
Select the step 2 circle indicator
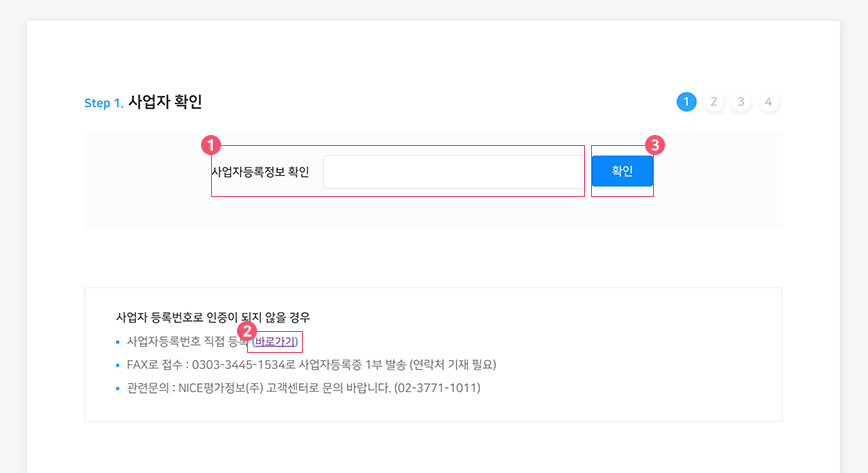(x=714, y=102)
